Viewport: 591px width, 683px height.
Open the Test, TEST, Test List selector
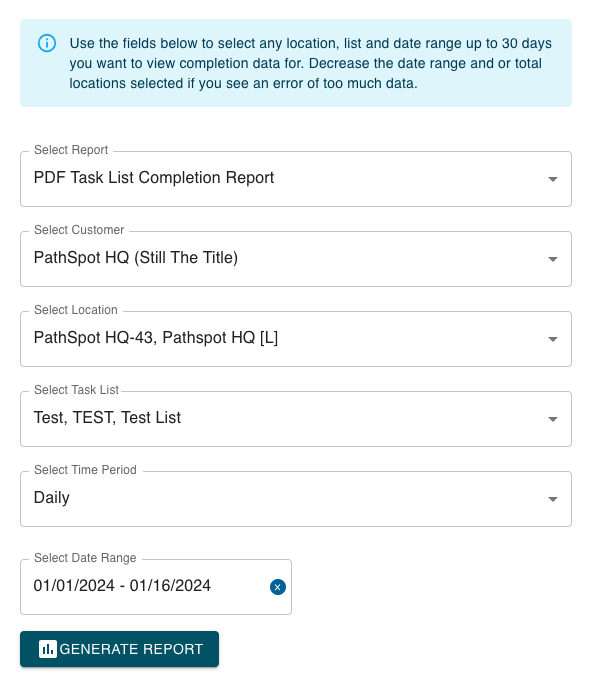296,419
